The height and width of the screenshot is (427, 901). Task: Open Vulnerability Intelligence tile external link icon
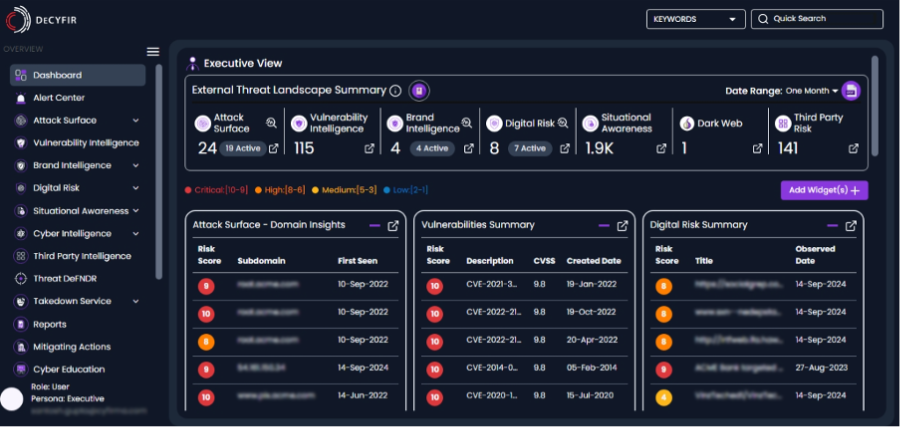point(369,149)
